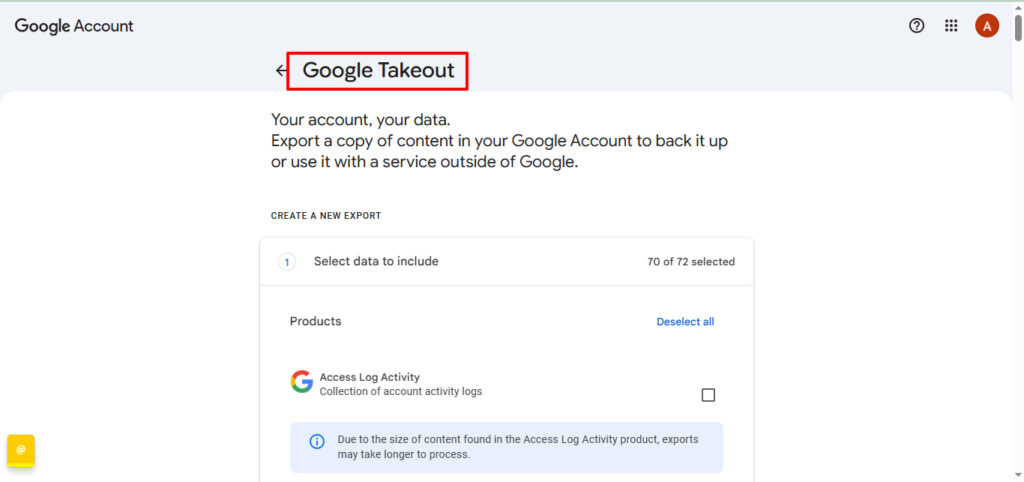Open the Google apps grid launcher
This screenshot has height=482, width=1024.
pyautogui.click(x=951, y=26)
